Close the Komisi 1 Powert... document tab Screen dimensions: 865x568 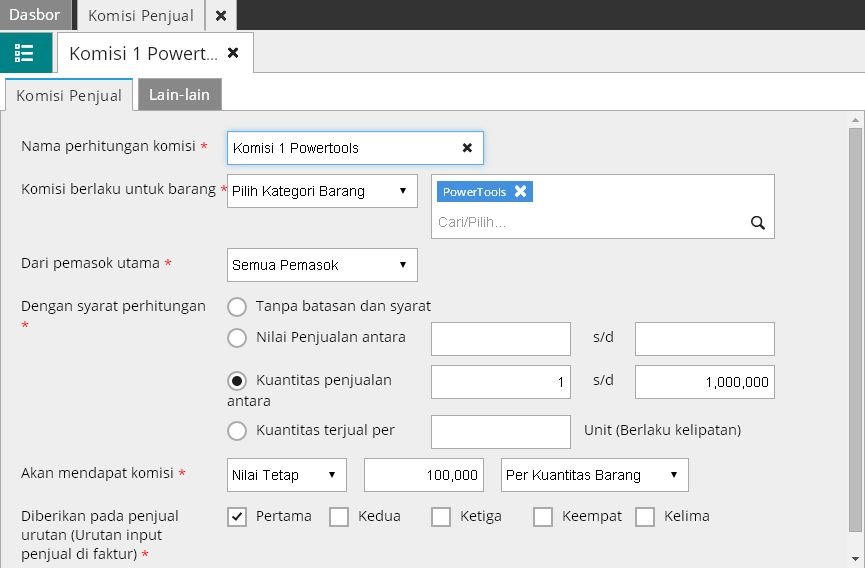pyautogui.click(x=233, y=53)
